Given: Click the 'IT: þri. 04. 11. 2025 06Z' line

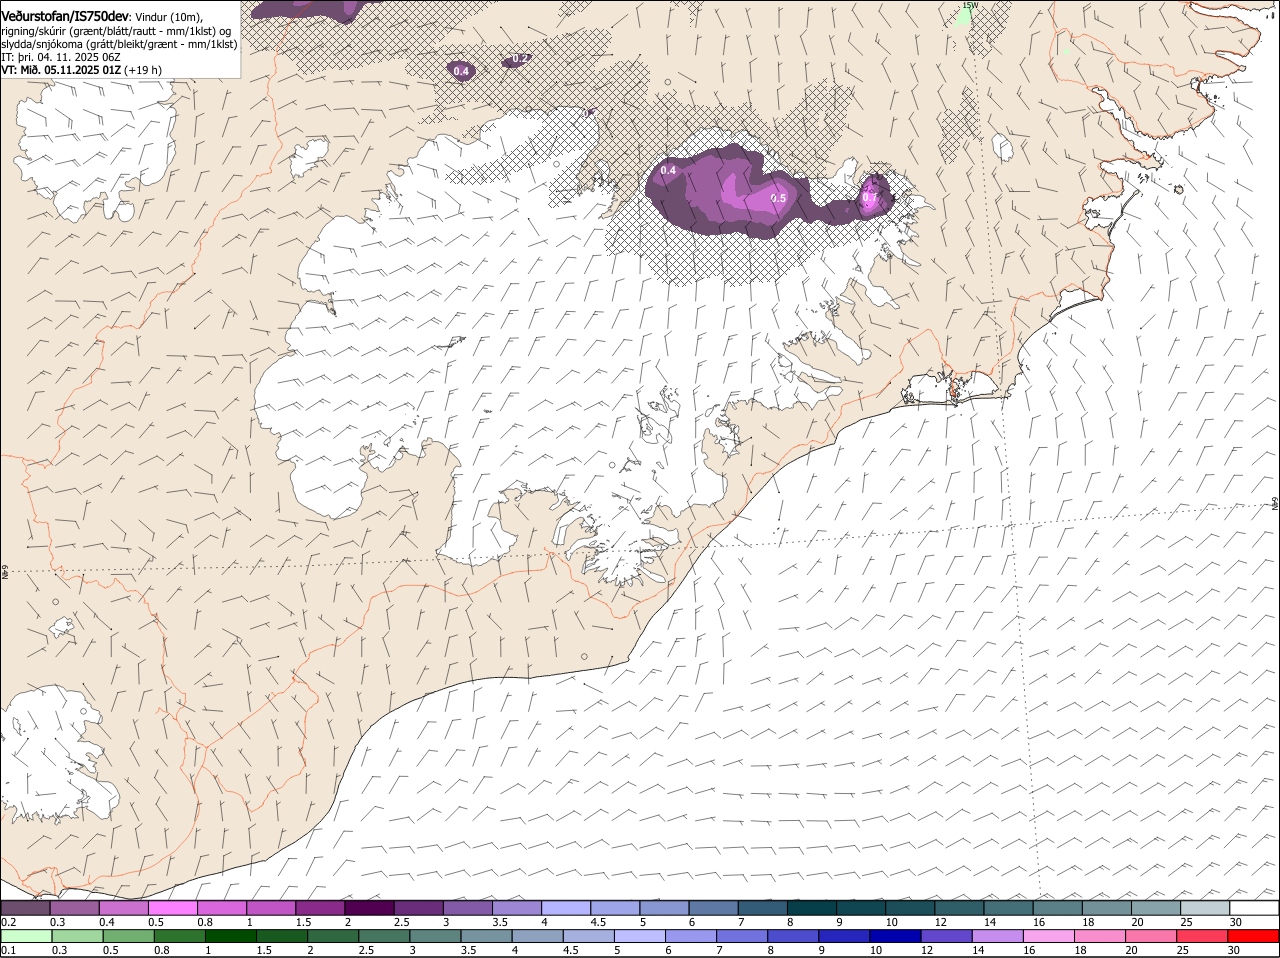Looking at the screenshot, I should tap(60, 57).
